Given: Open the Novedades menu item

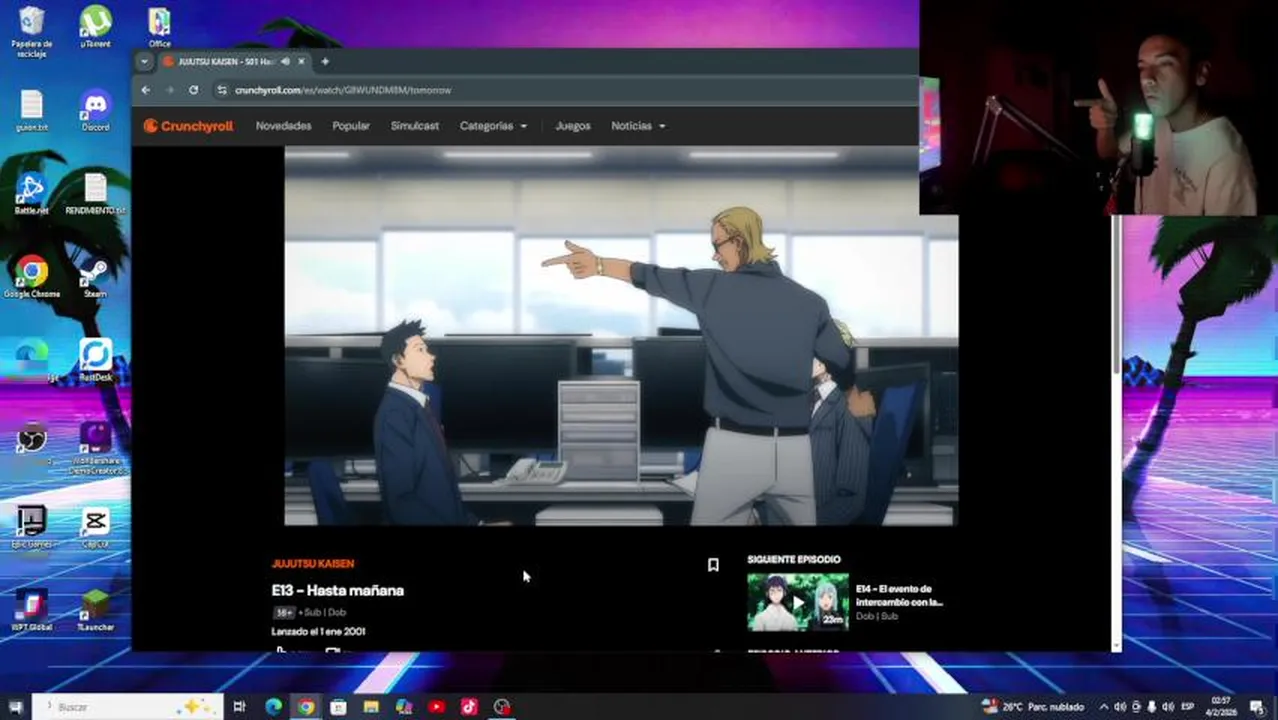Looking at the screenshot, I should (x=283, y=126).
